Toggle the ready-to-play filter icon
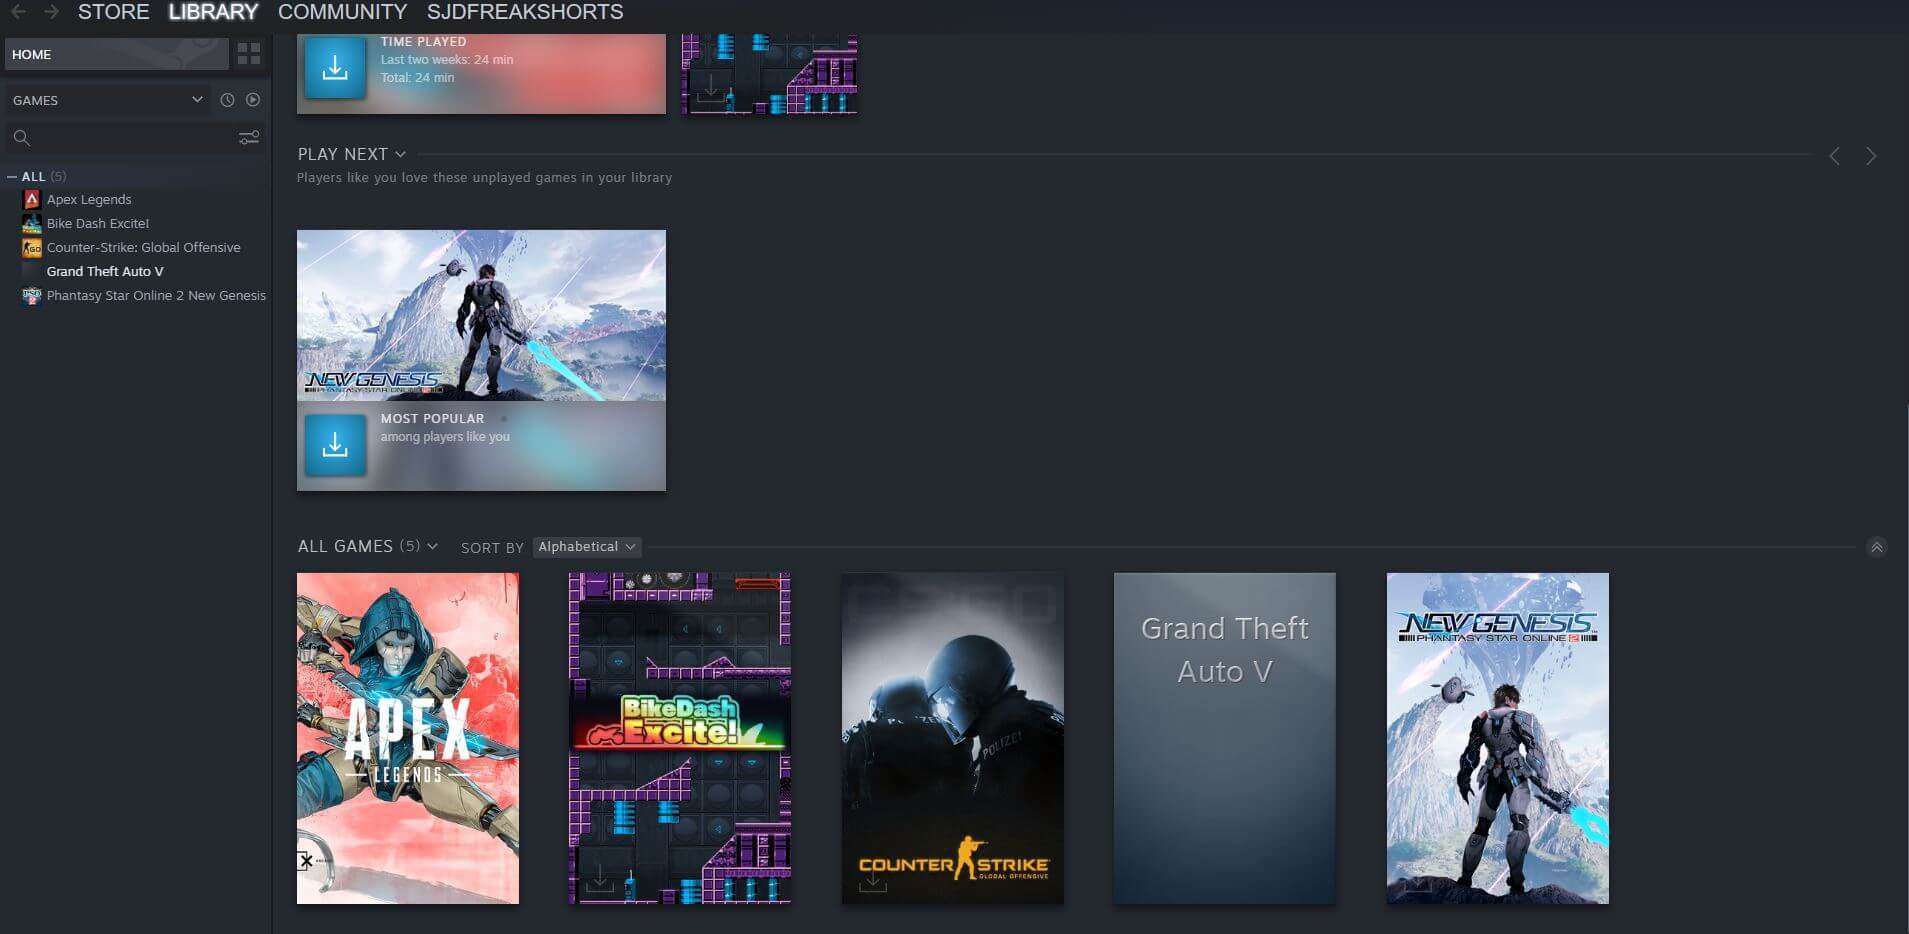This screenshot has height=934, width=1909. 253,100
